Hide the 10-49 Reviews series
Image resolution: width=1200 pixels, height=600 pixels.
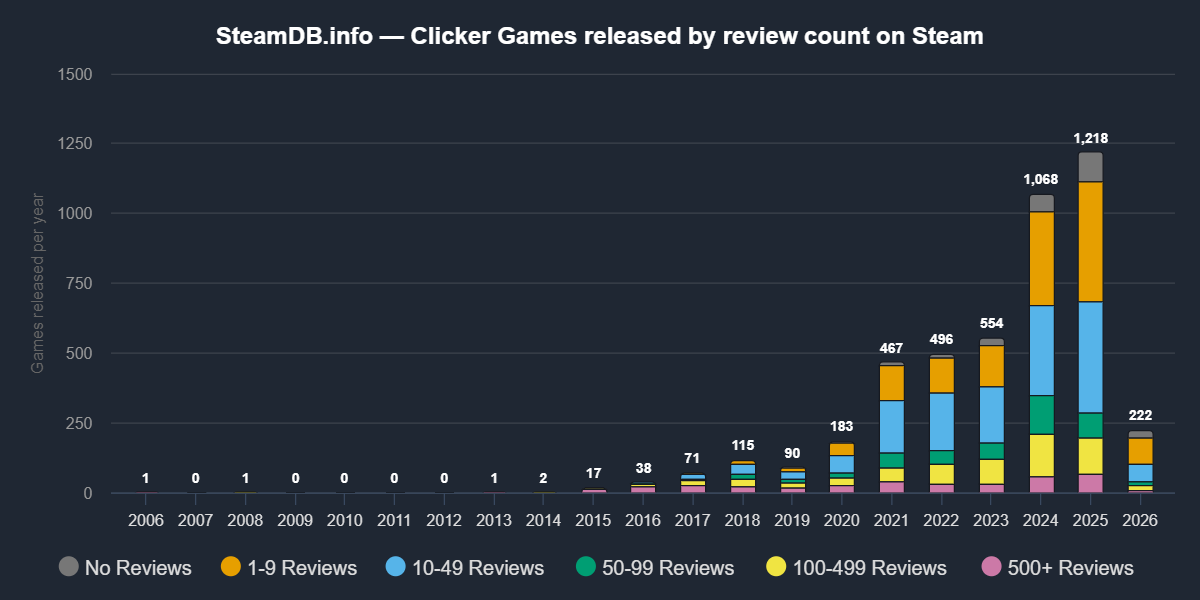coord(477,568)
